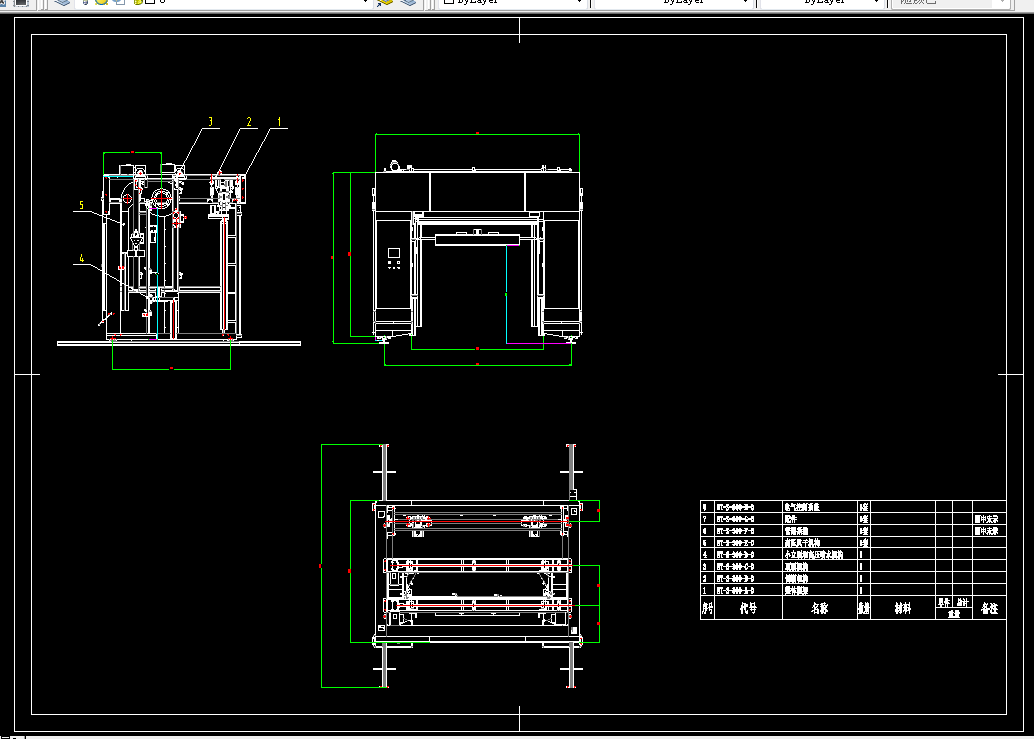Select balloon number 3 in side view
The height and width of the screenshot is (739, 1034).
pos(210,122)
